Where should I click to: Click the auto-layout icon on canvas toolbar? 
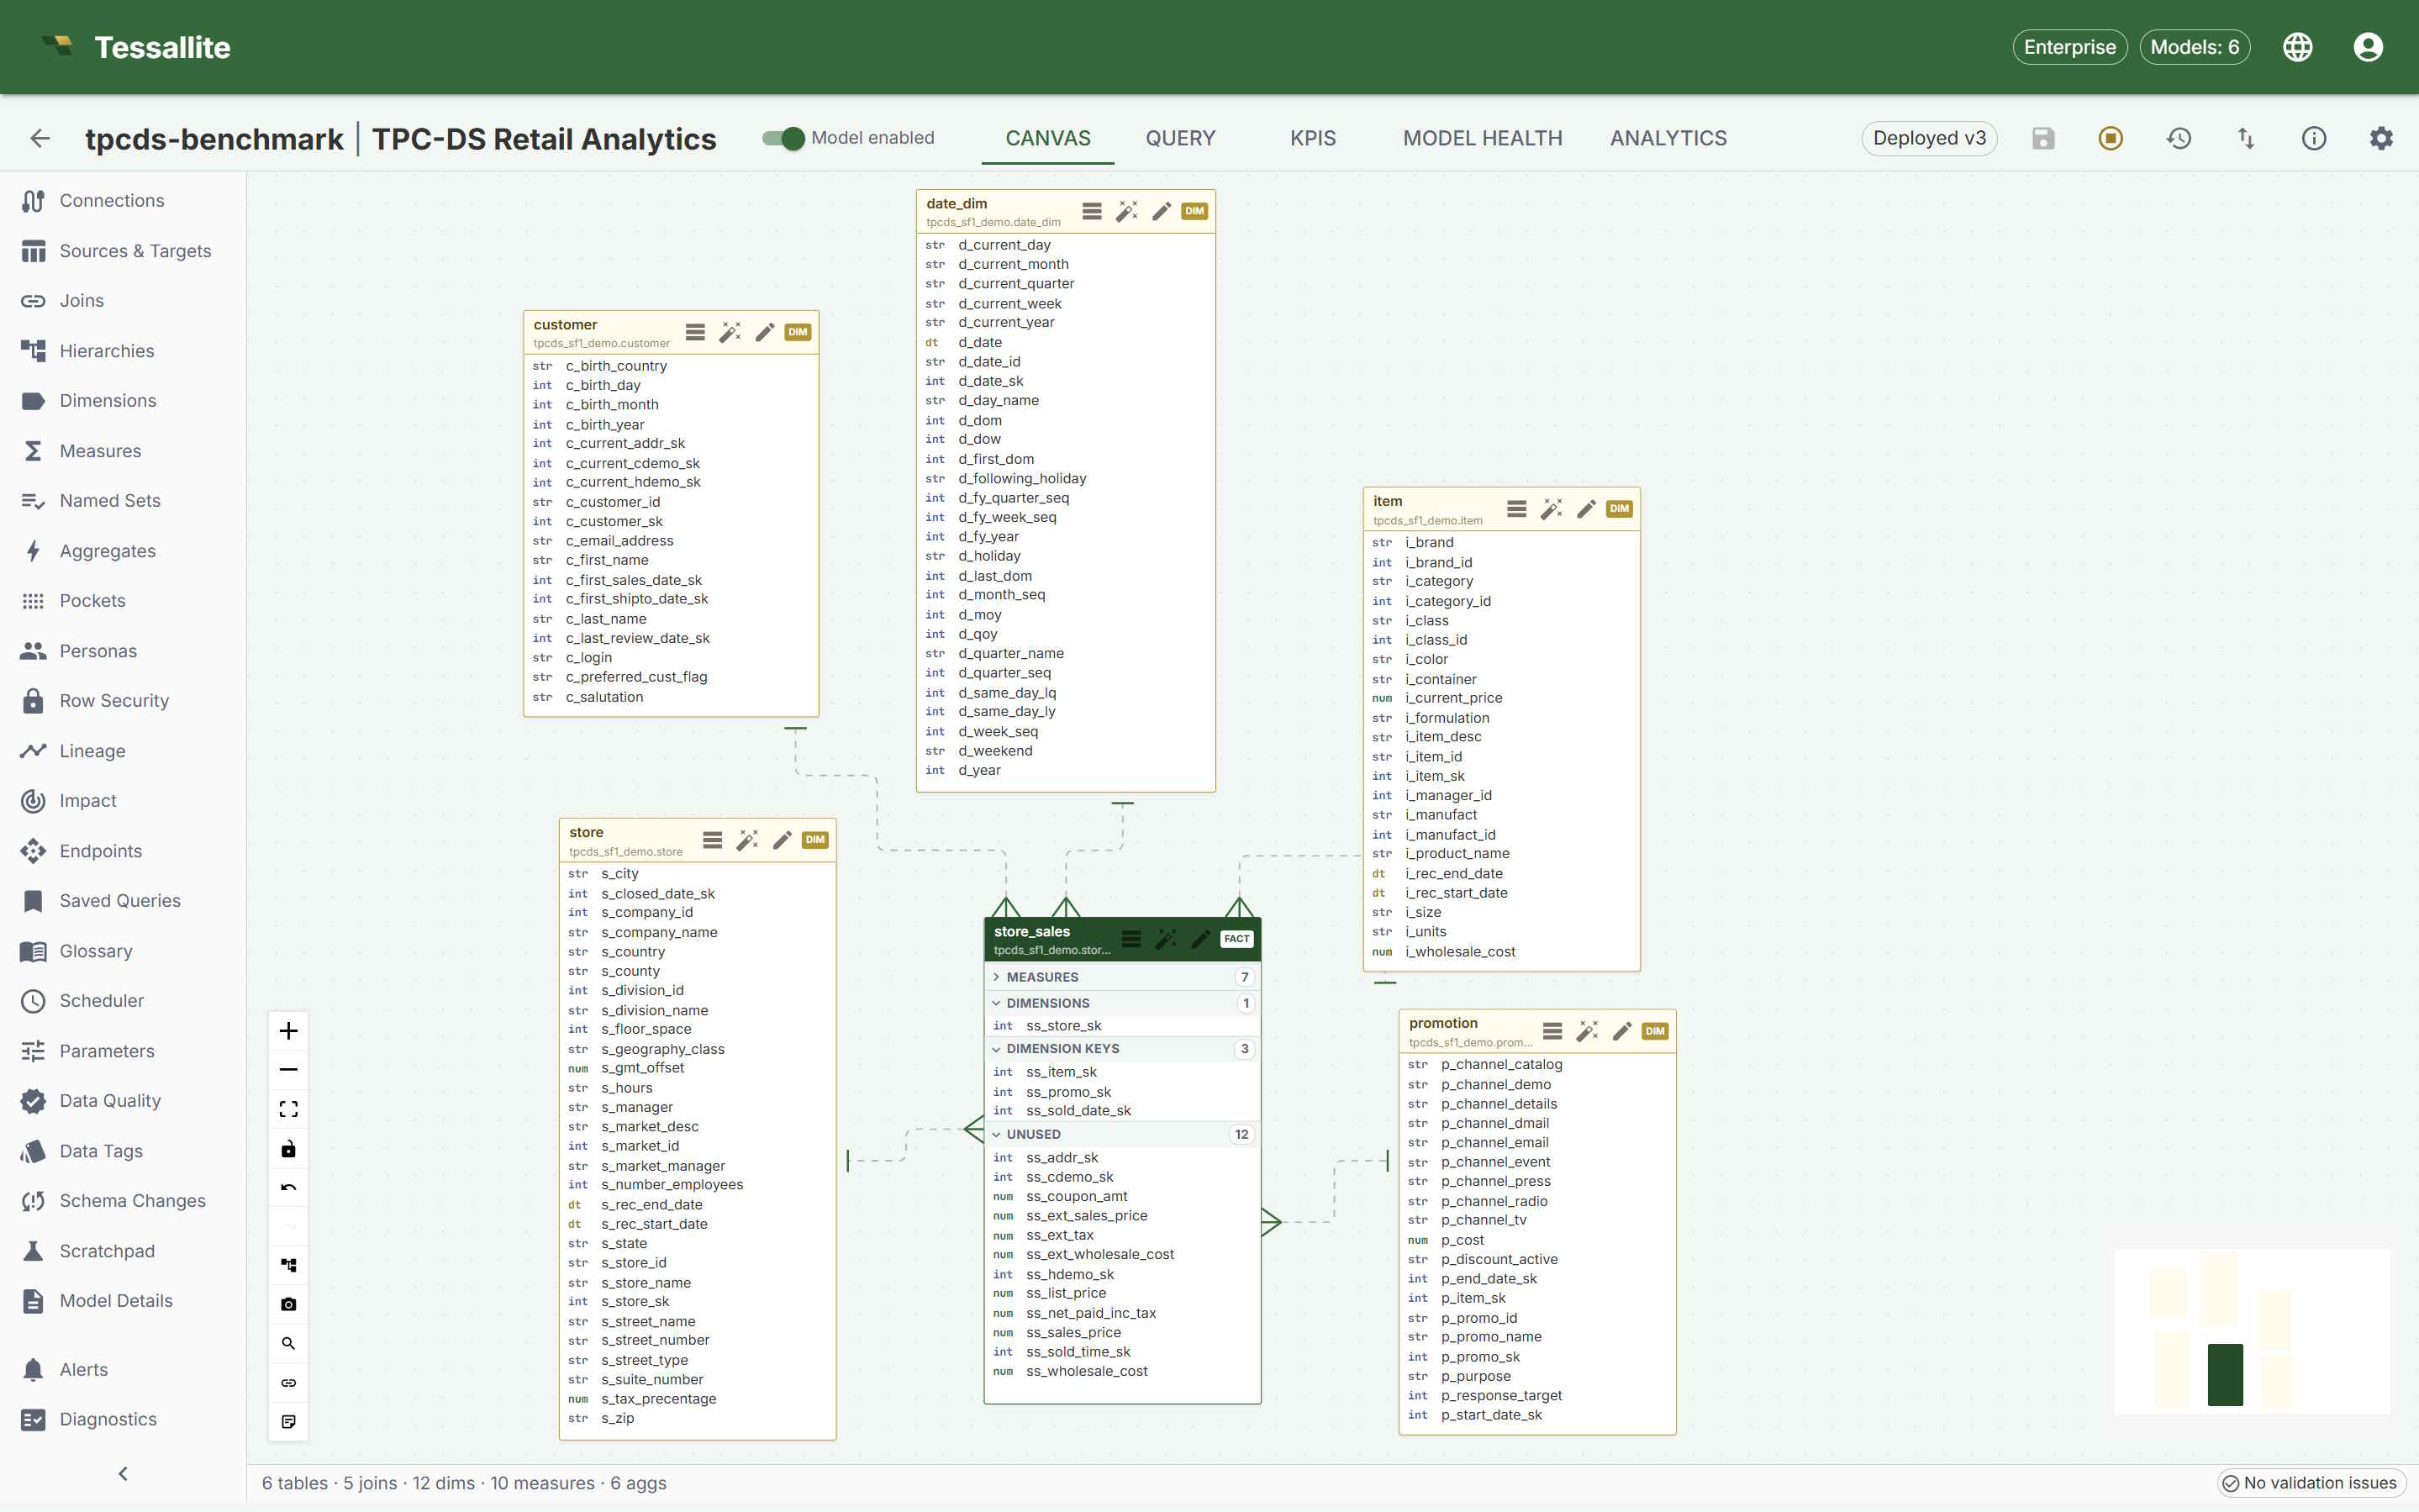289,1265
